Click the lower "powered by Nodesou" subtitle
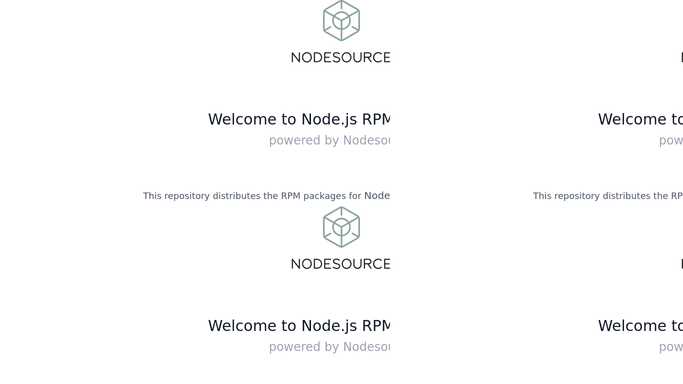 [x=330, y=347]
